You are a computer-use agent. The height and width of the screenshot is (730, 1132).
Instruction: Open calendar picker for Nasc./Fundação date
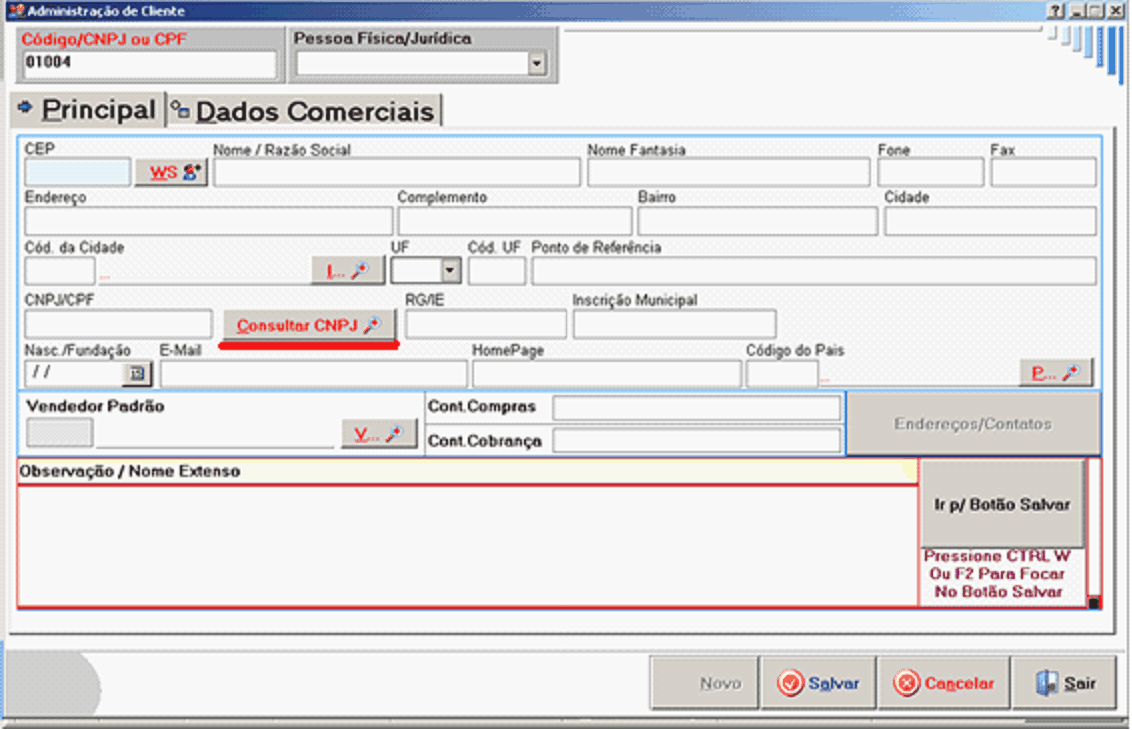tap(135, 374)
